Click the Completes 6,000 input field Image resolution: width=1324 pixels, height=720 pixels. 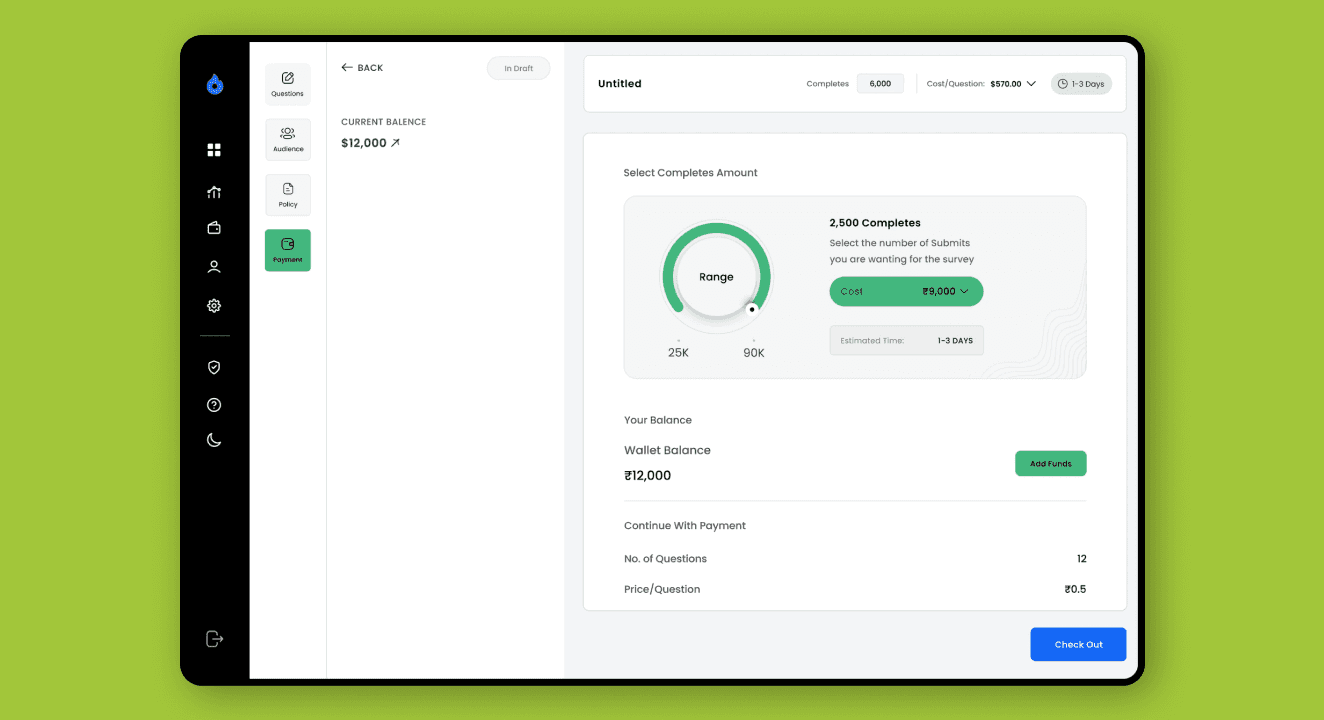point(880,84)
